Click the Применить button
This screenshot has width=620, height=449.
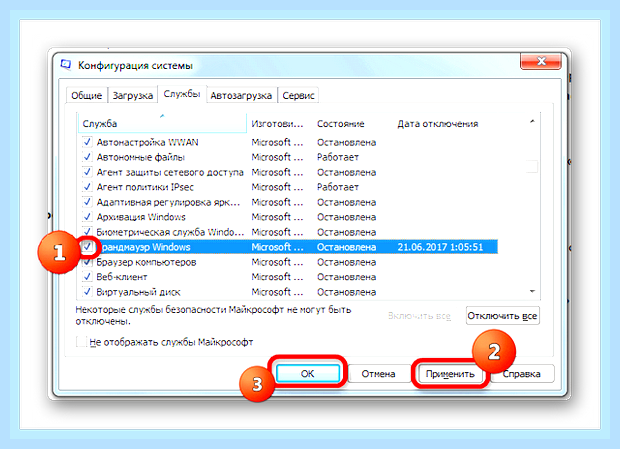click(x=450, y=374)
